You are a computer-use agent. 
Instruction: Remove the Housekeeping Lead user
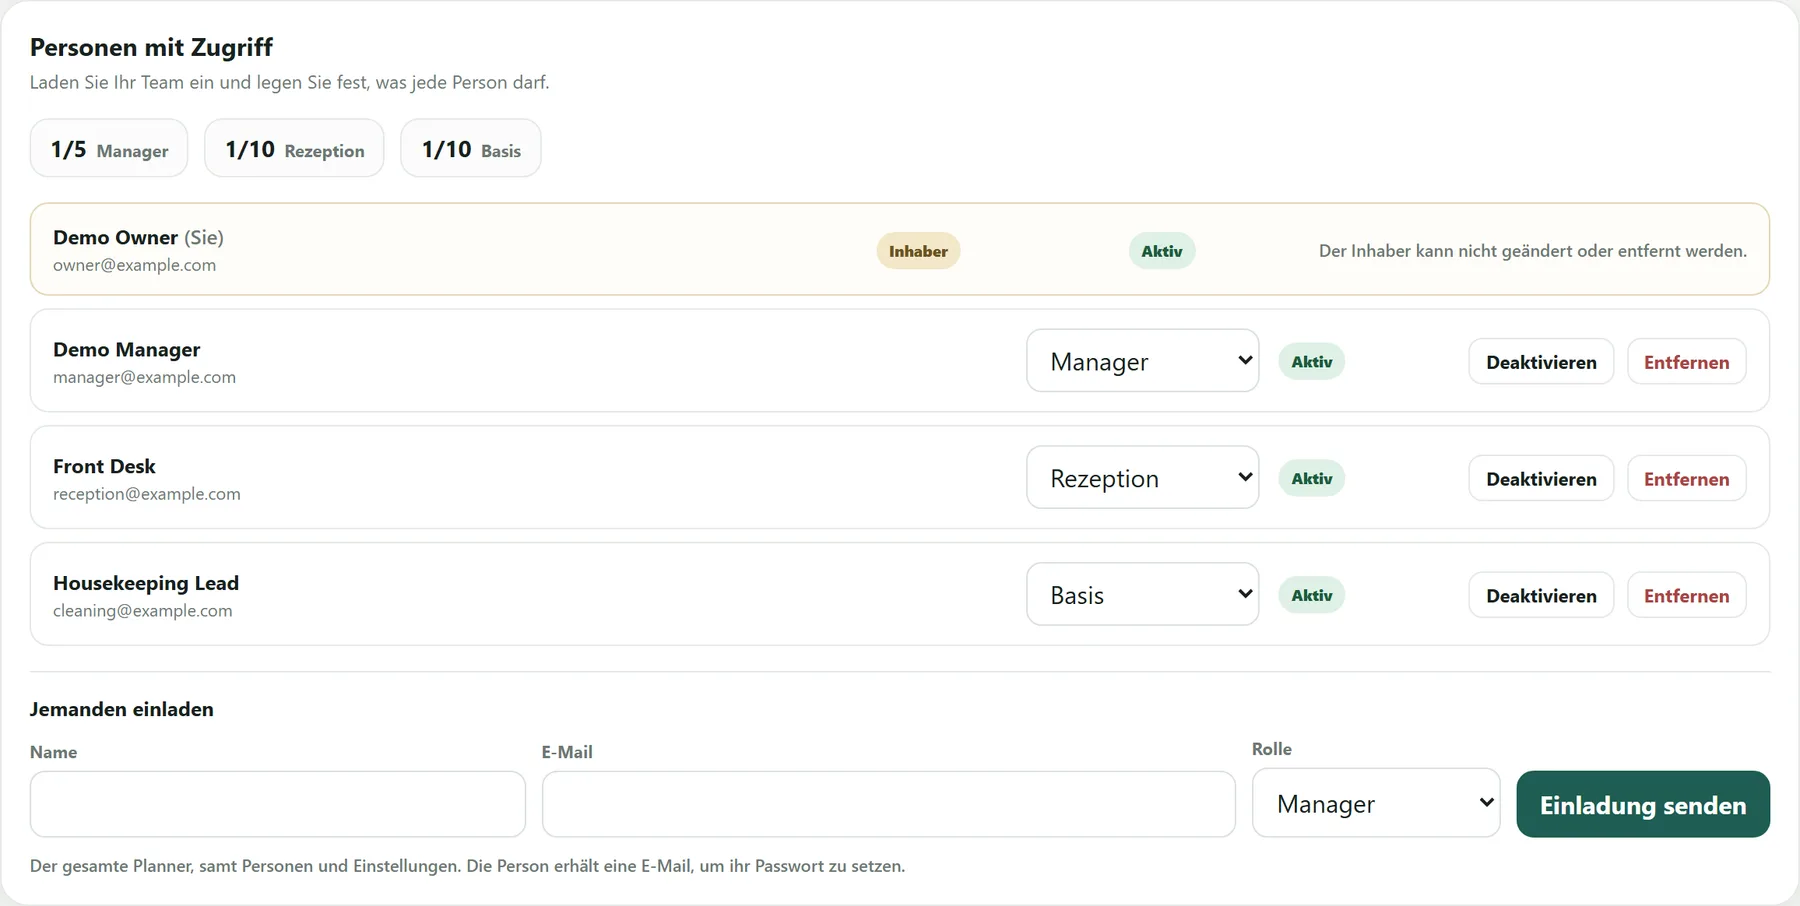(x=1686, y=596)
